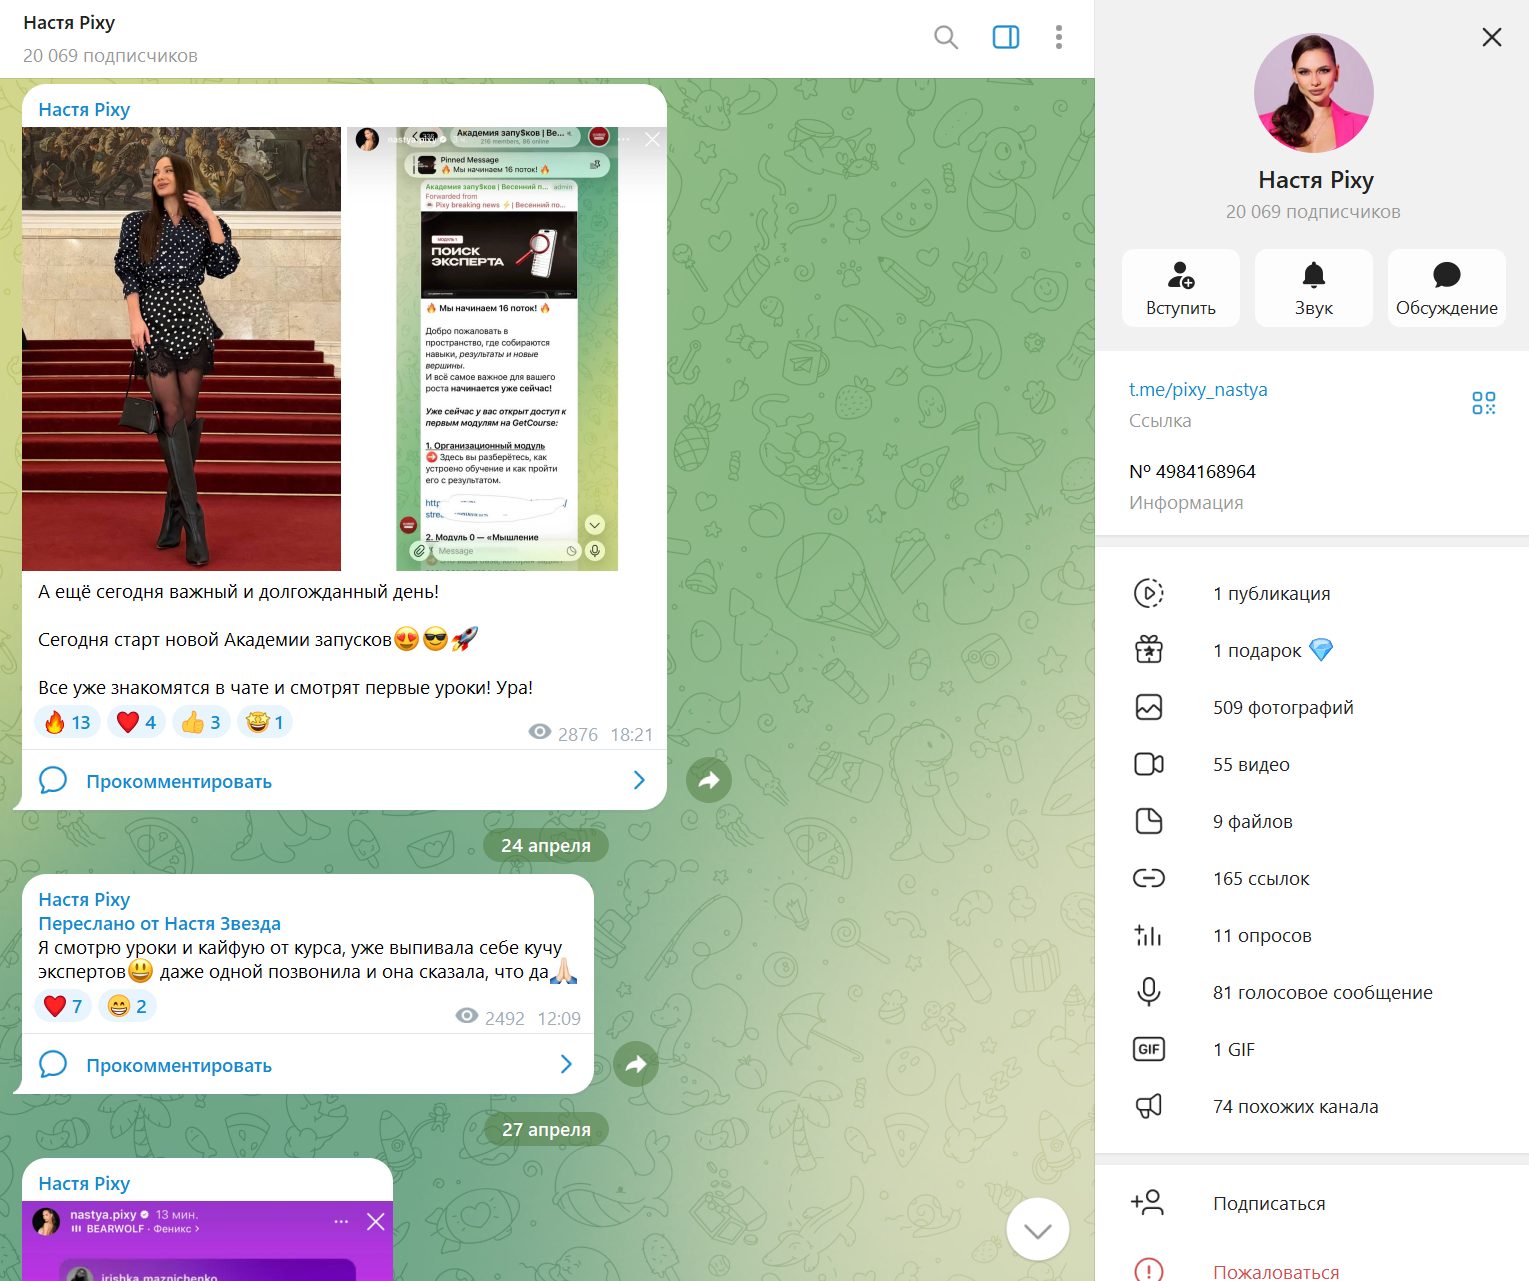The width and height of the screenshot is (1529, 1281).
Task: Click the 1 GIF entry label
Action: [1233, 1049]
